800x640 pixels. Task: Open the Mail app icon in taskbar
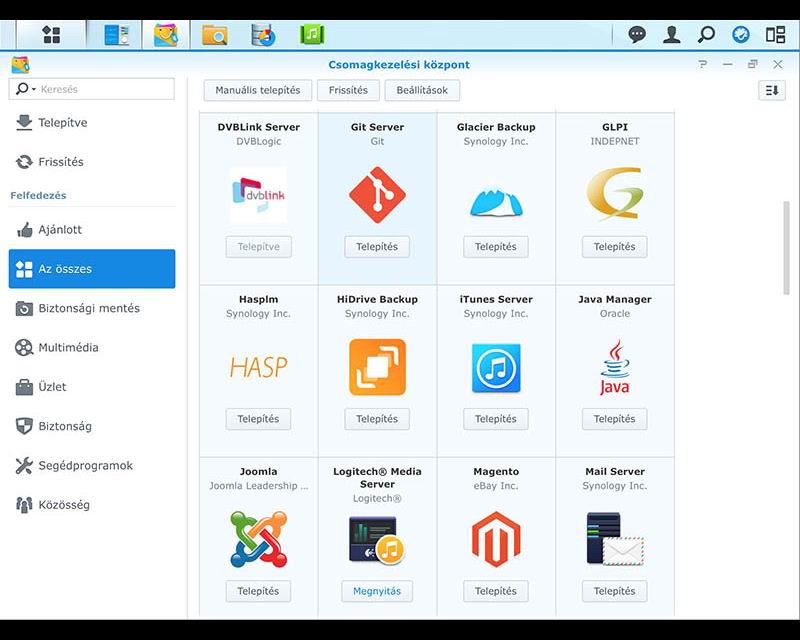coord(165,33)
